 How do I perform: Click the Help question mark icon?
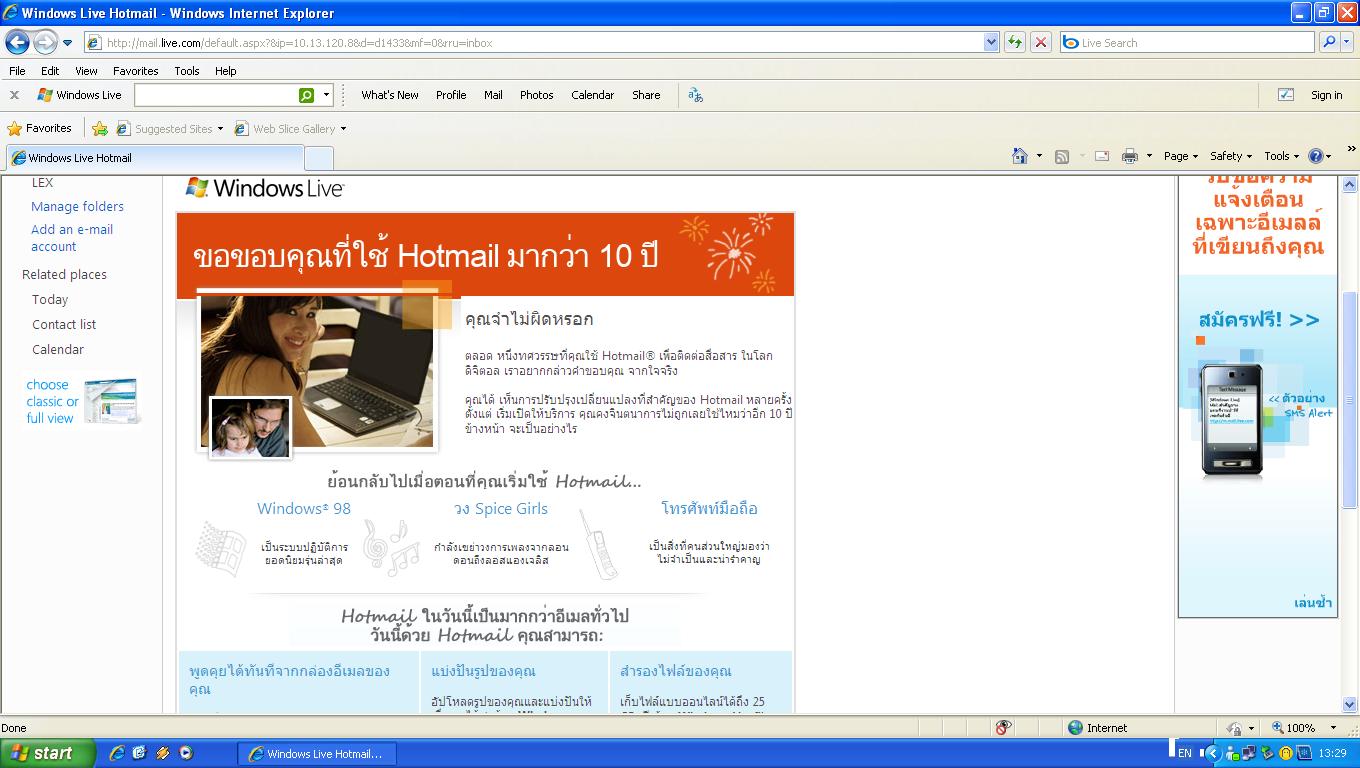[1316, 156]
